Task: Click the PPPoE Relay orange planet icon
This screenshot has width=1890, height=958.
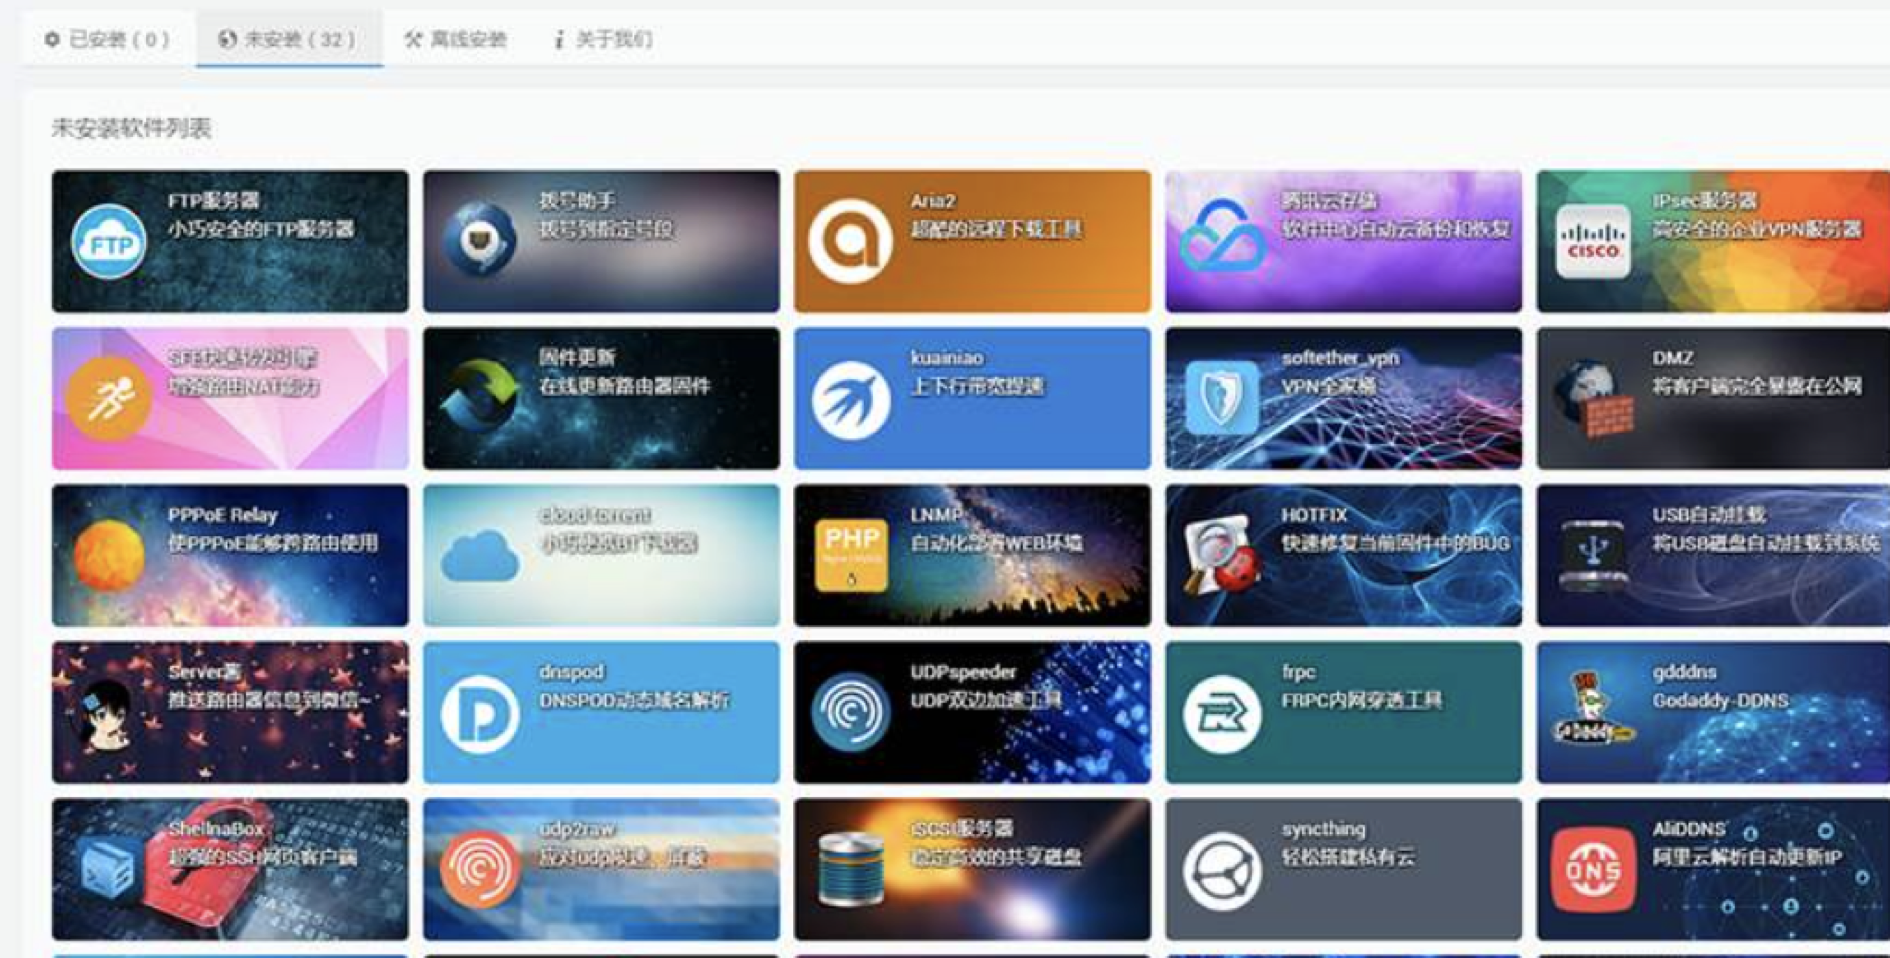Action: click(108, 555)
